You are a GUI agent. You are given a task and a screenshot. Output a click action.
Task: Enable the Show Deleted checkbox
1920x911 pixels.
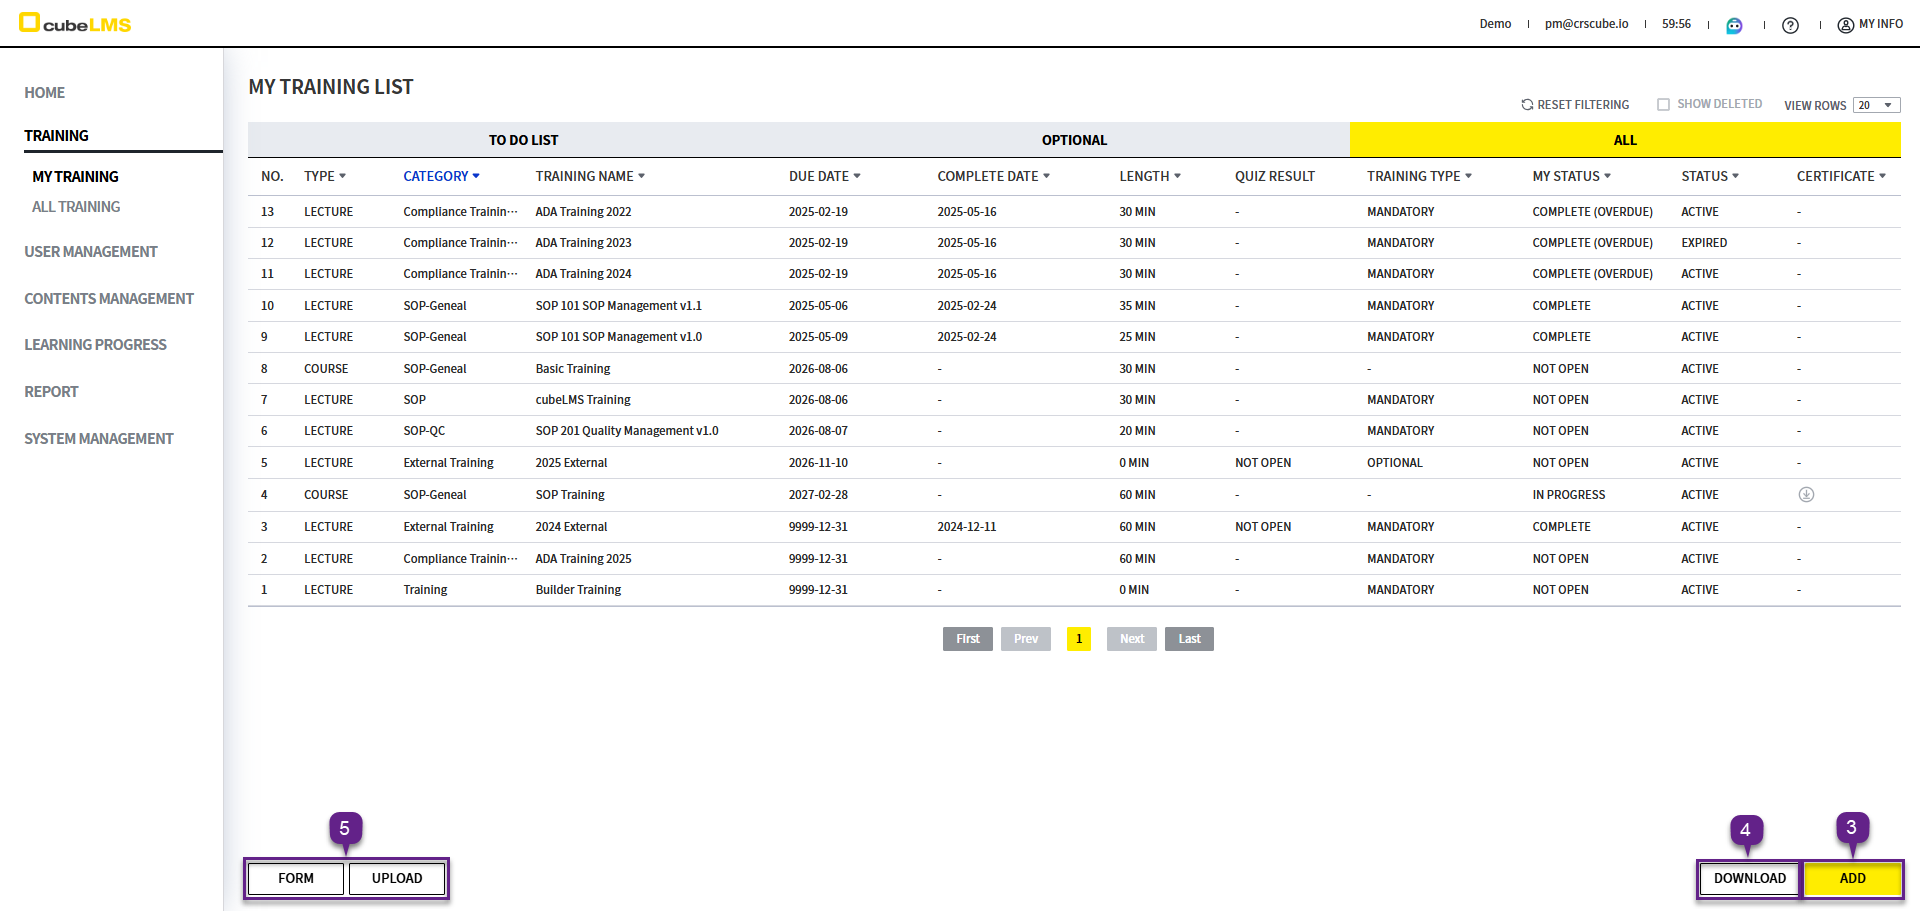(x=1663, y=105)
